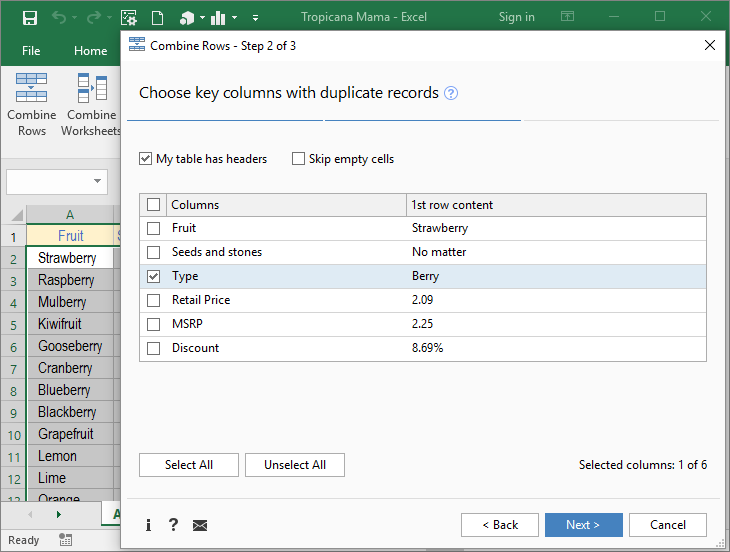
Task: Switch to the Home ribbon tab
Action: point(91,51)
